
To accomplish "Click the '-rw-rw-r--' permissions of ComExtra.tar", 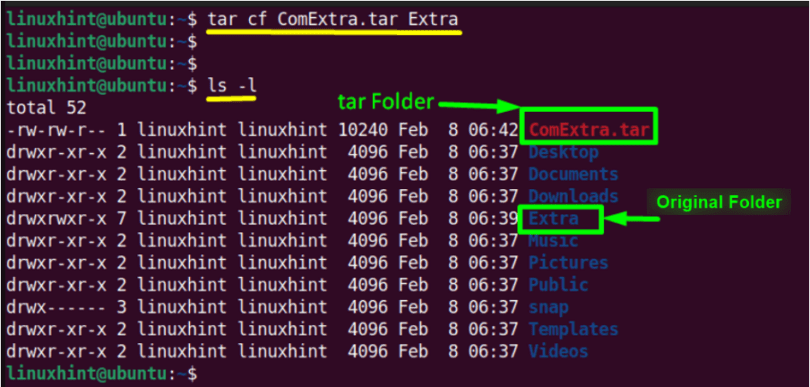I will point(56,130).
